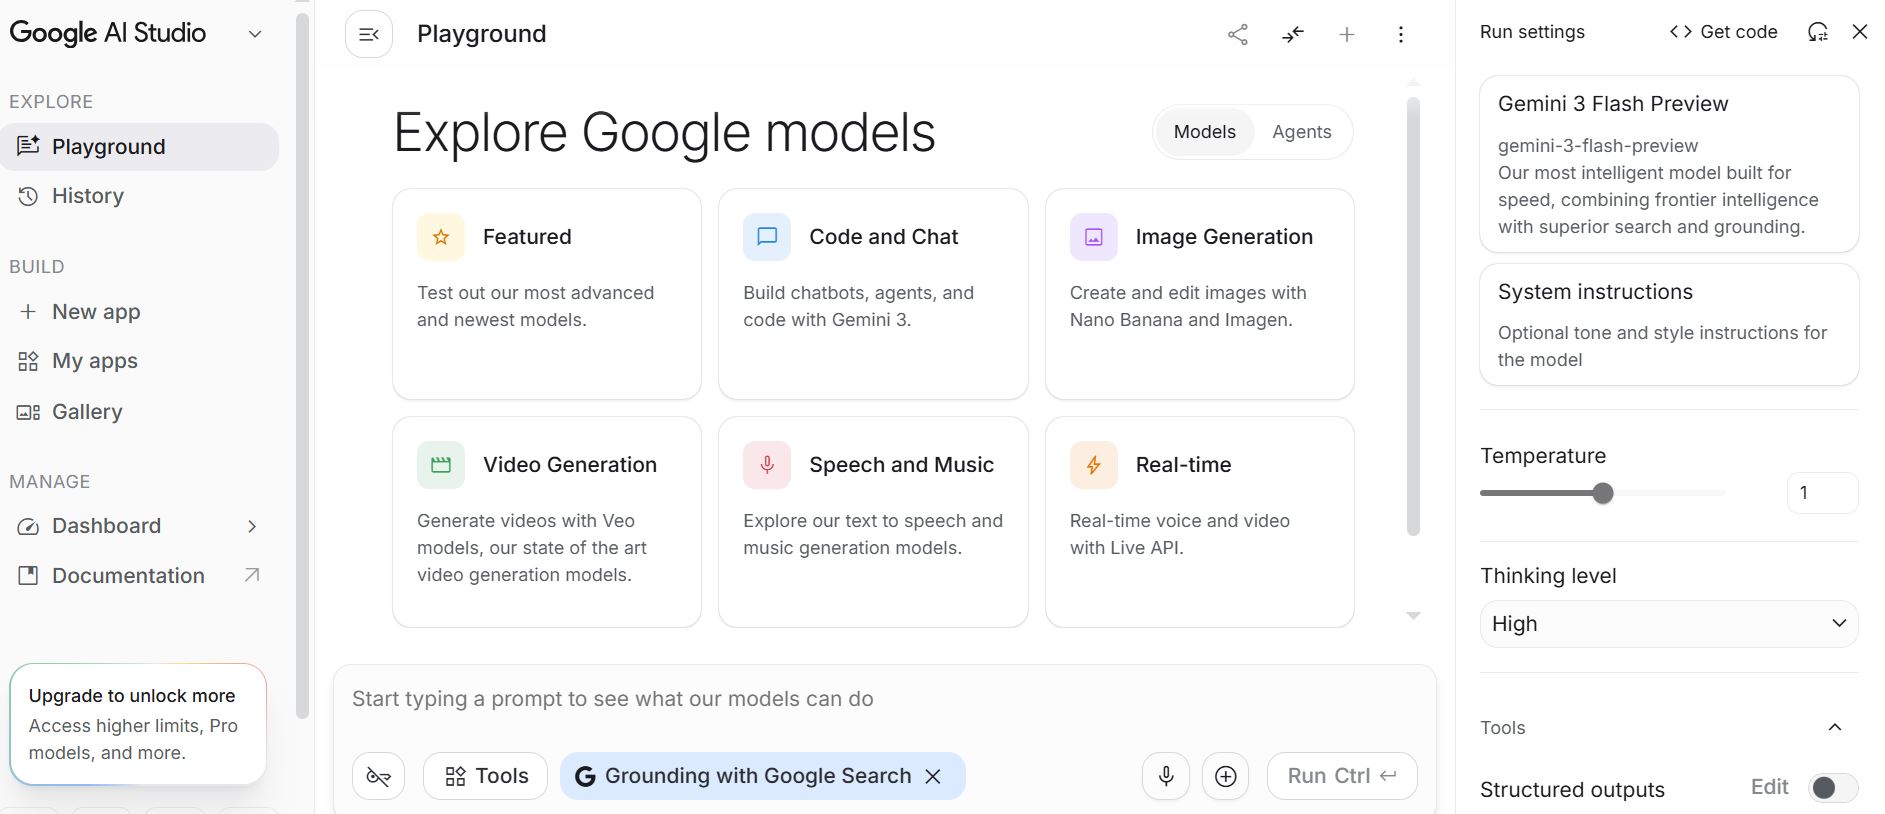Click the reset default settings icon
The image size is (1885, 814).
tap(1818, 32)
